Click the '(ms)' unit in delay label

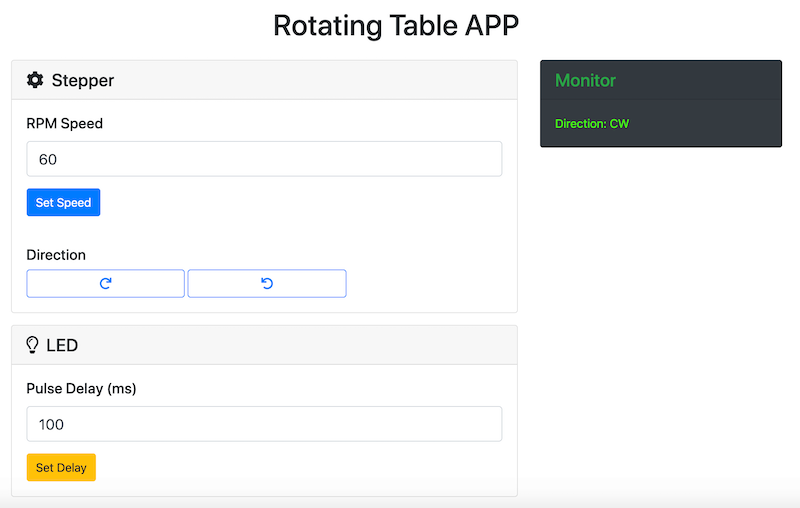click(121, 389)
